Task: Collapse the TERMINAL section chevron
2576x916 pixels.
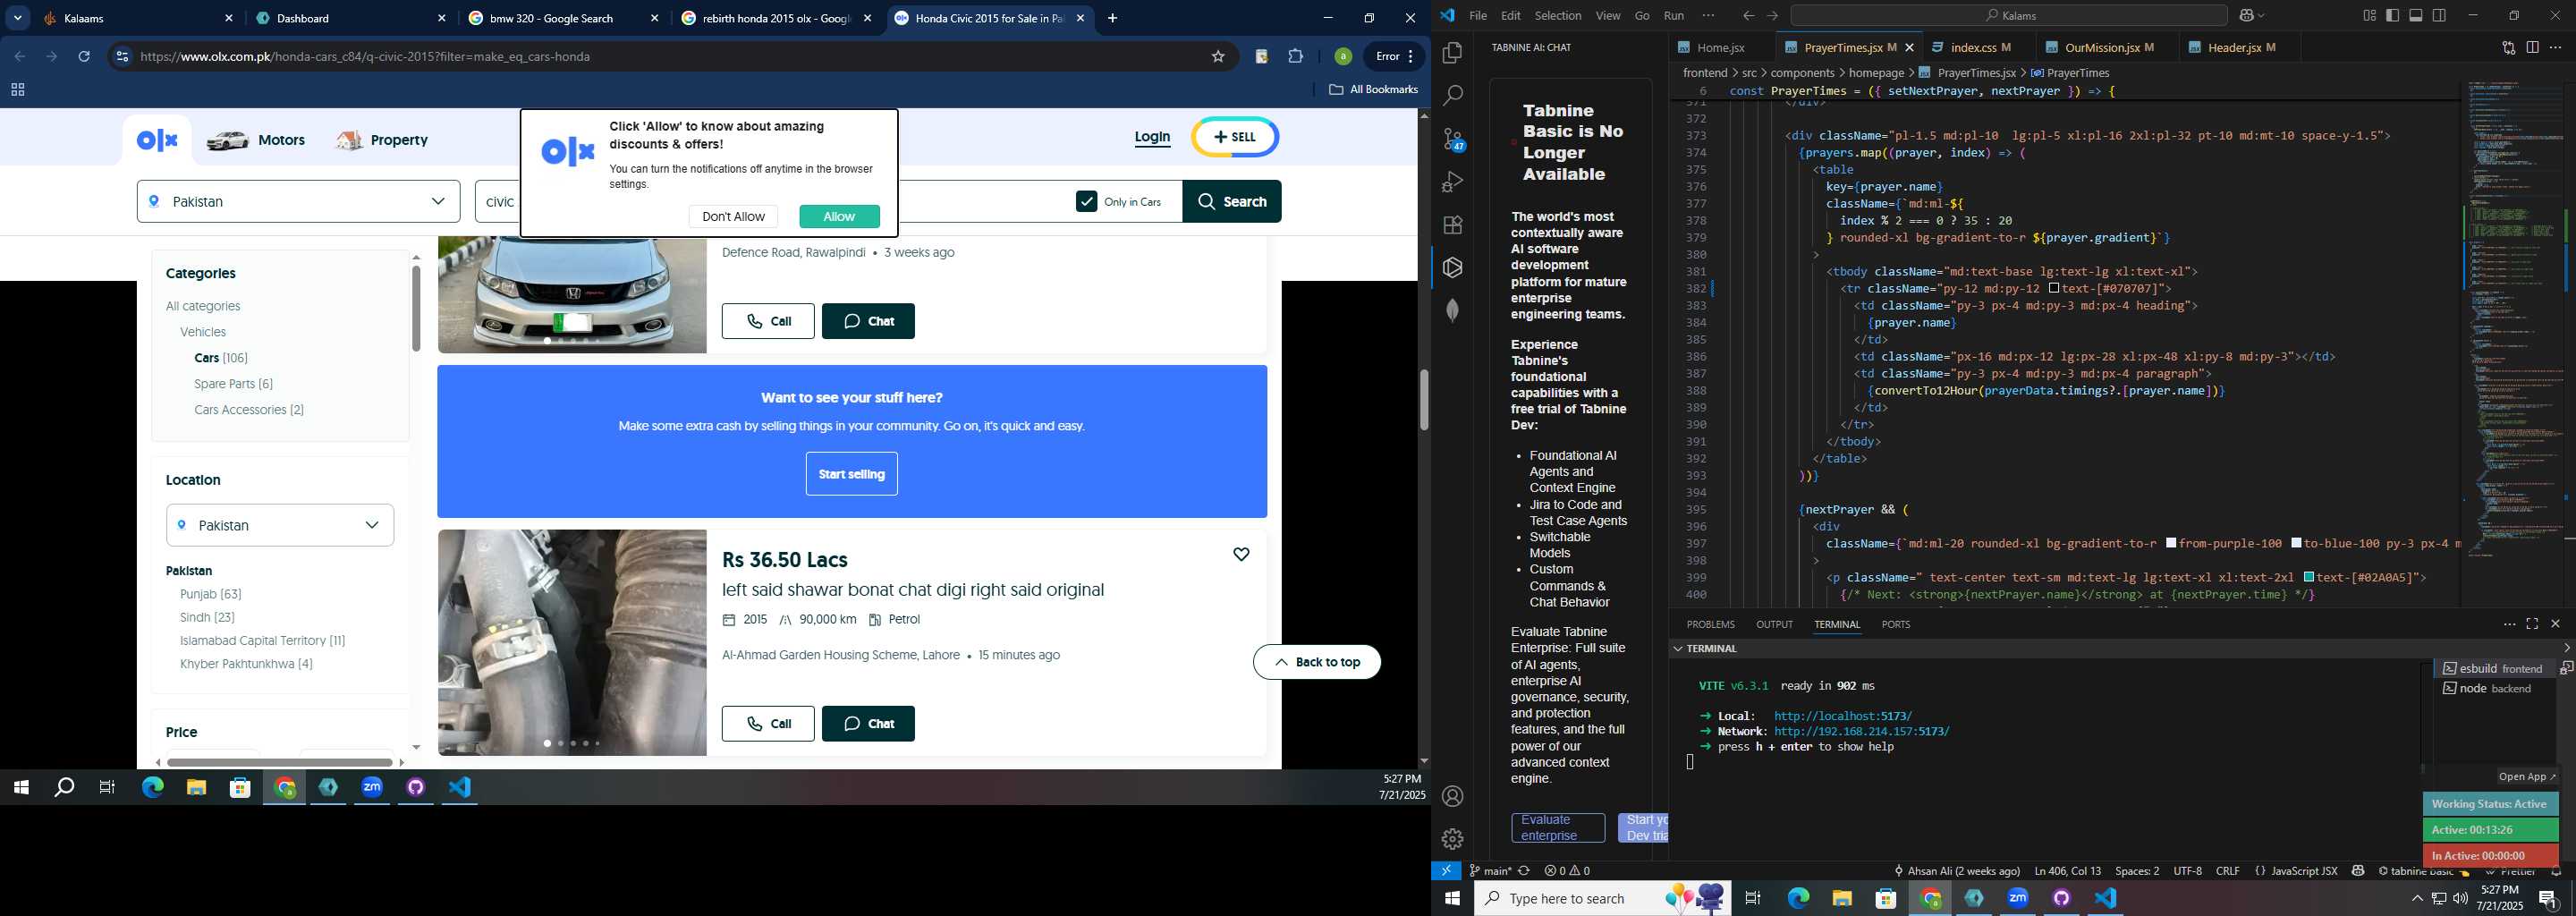Action: (x=1677, y=648)
